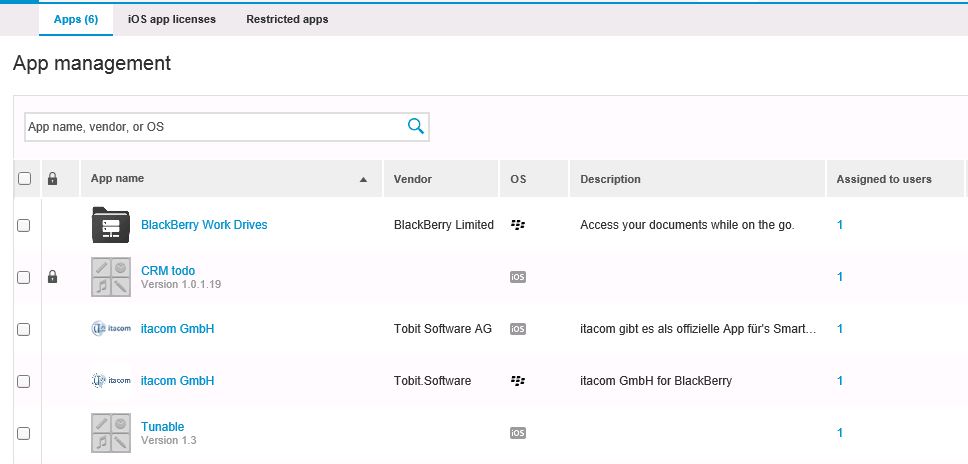This screenshot has width=968, height=464.
Task: Click the CRM todo placeholder app icon
Action: [x=111, y=277]
